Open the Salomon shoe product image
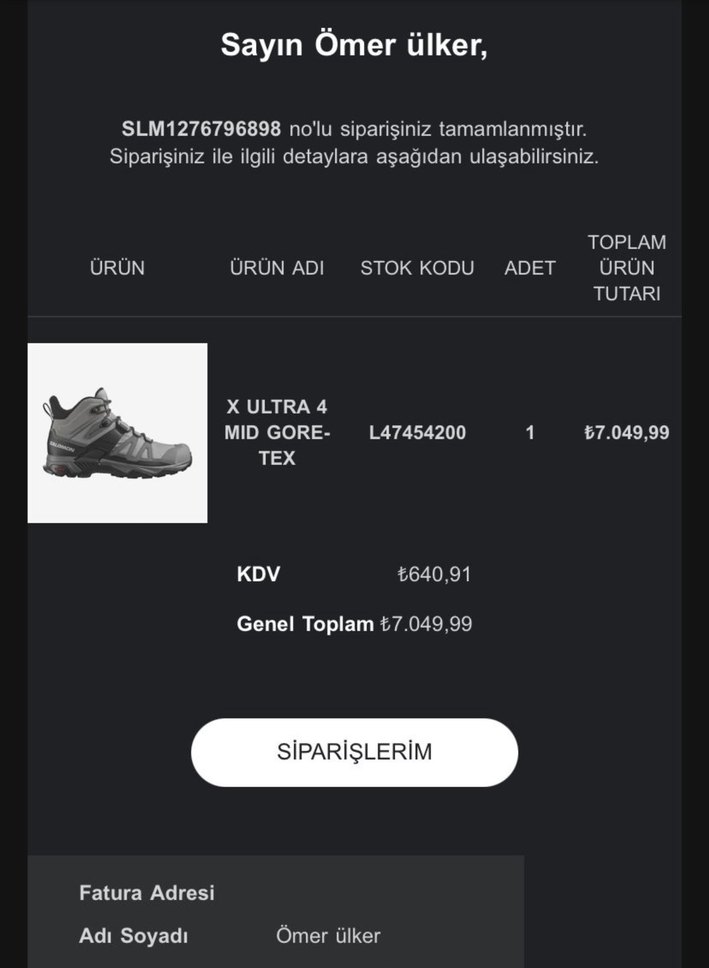 117,433
